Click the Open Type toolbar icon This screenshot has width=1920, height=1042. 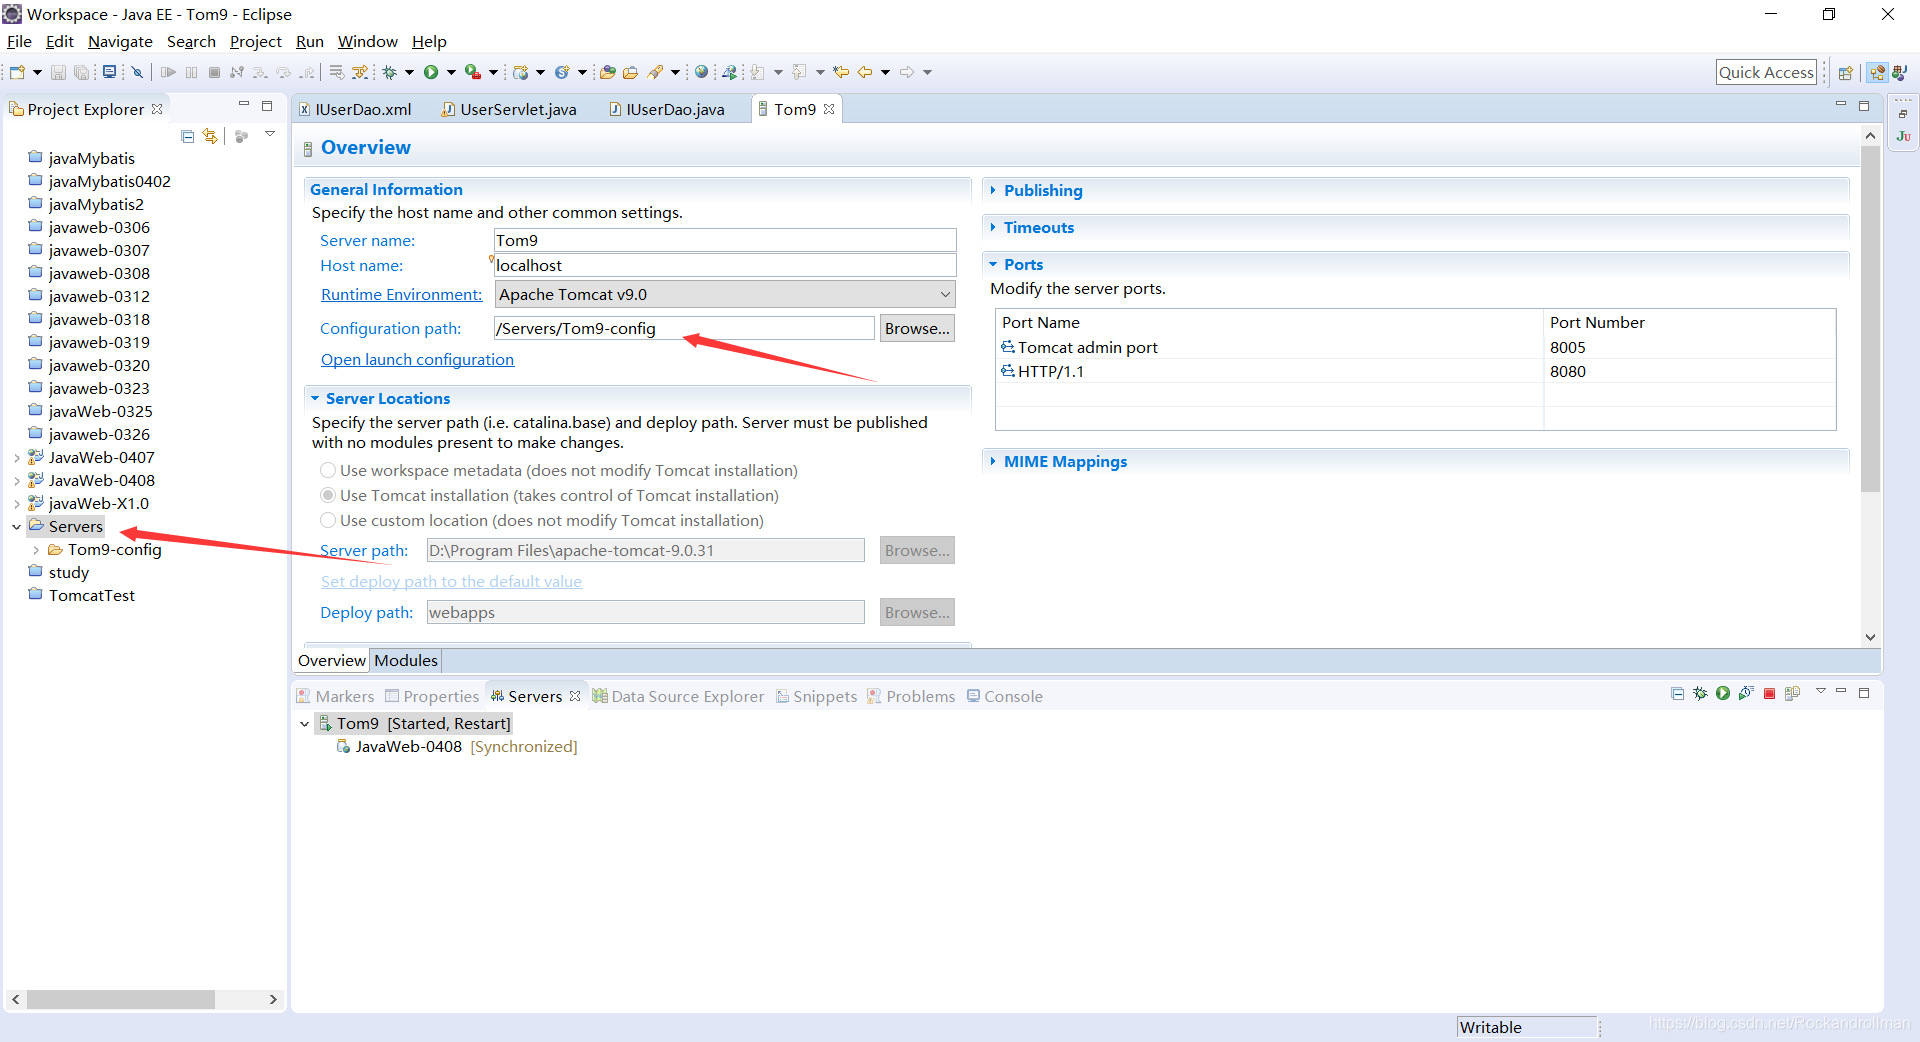coord(607,72)
